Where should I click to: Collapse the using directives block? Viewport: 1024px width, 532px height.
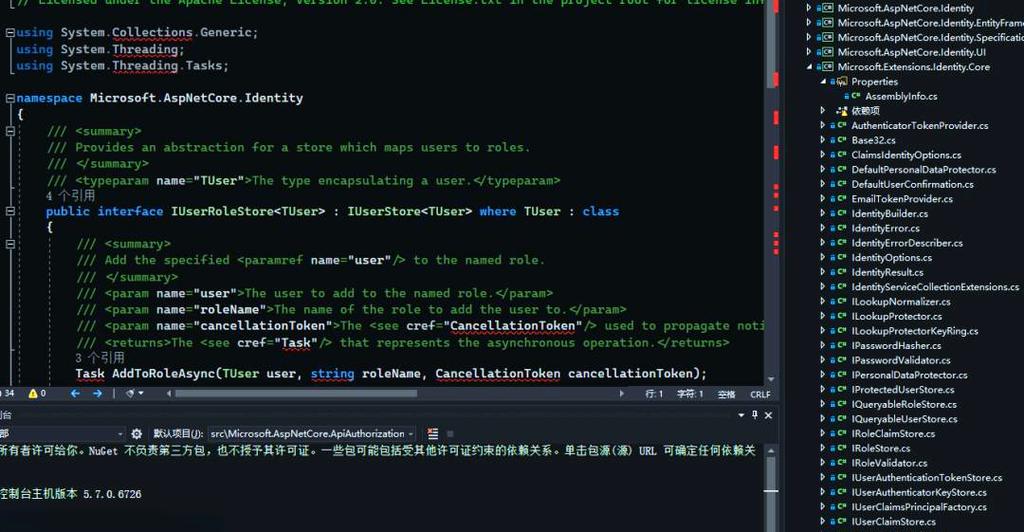pyautogui.click(x=10, y=33)
